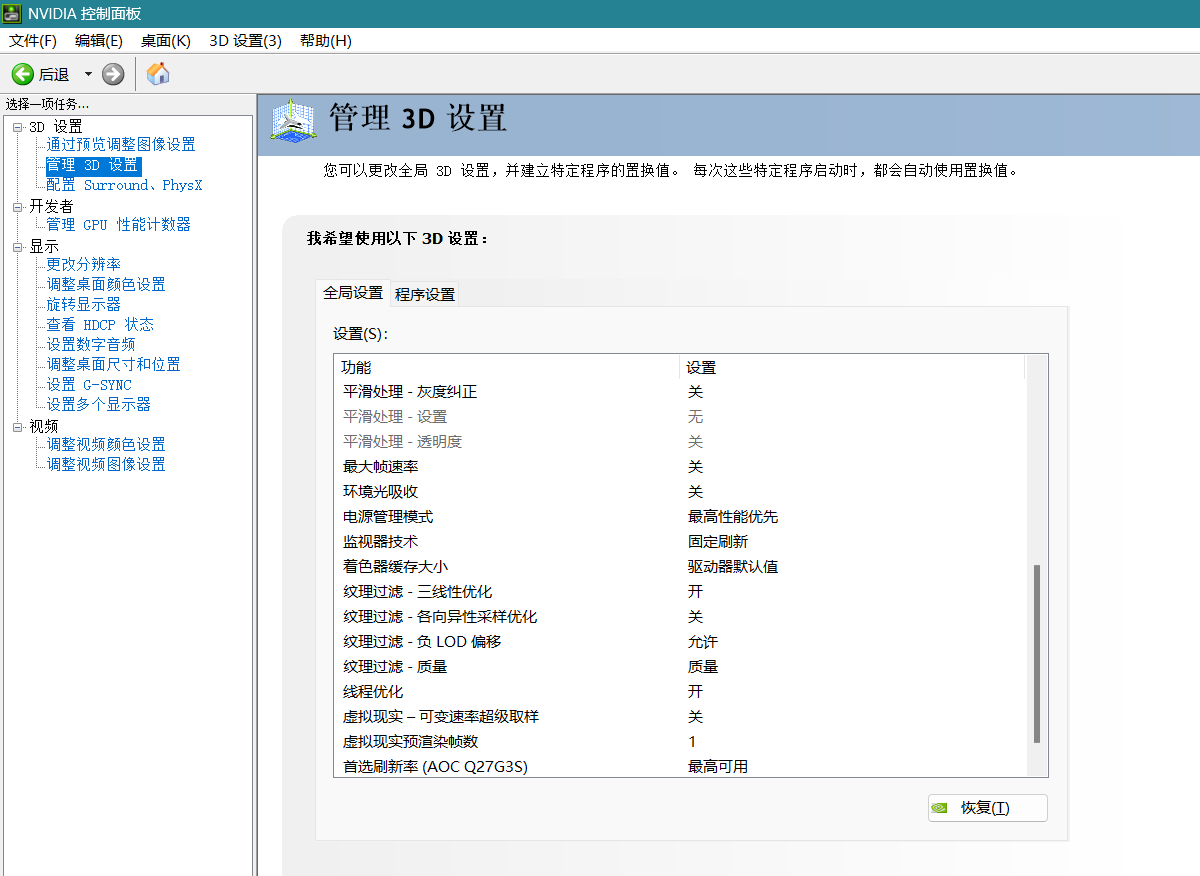This screenshot has height=876, width=1200.
Task: Open the 3D 设置(3) menu
Action: [x=245, y=41]
